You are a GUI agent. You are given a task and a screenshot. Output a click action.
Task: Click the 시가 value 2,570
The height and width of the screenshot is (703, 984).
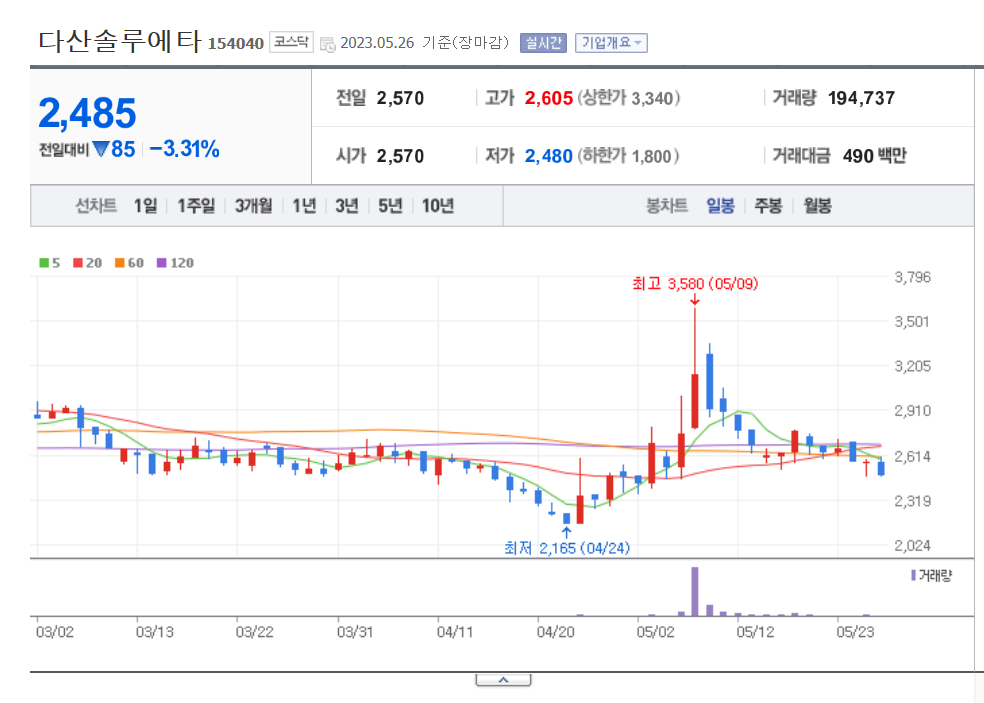pos(400,156)
